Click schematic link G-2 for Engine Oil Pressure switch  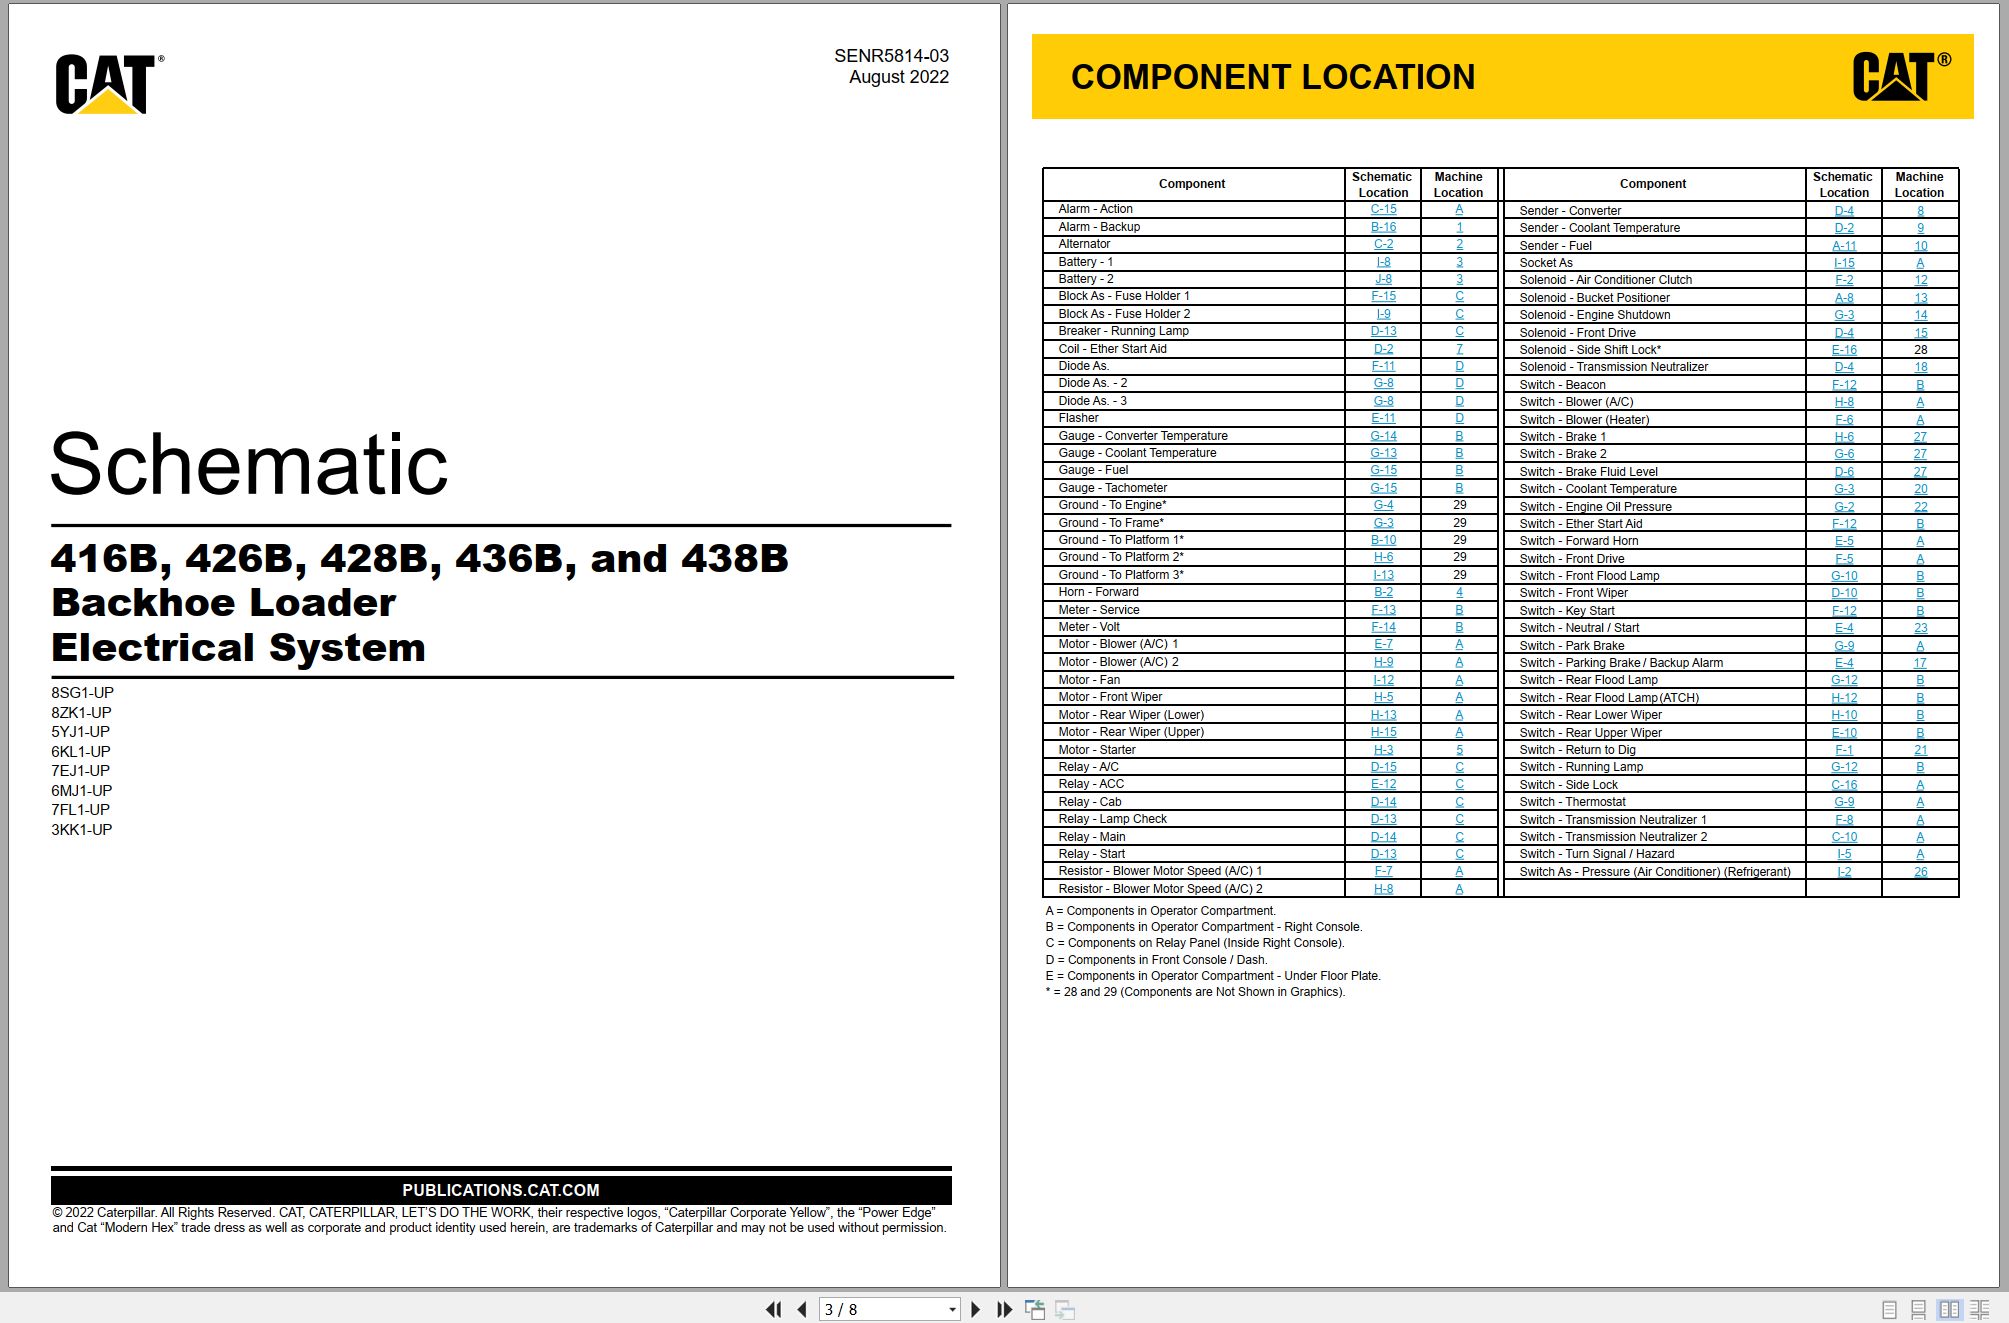pos(1844,507)
